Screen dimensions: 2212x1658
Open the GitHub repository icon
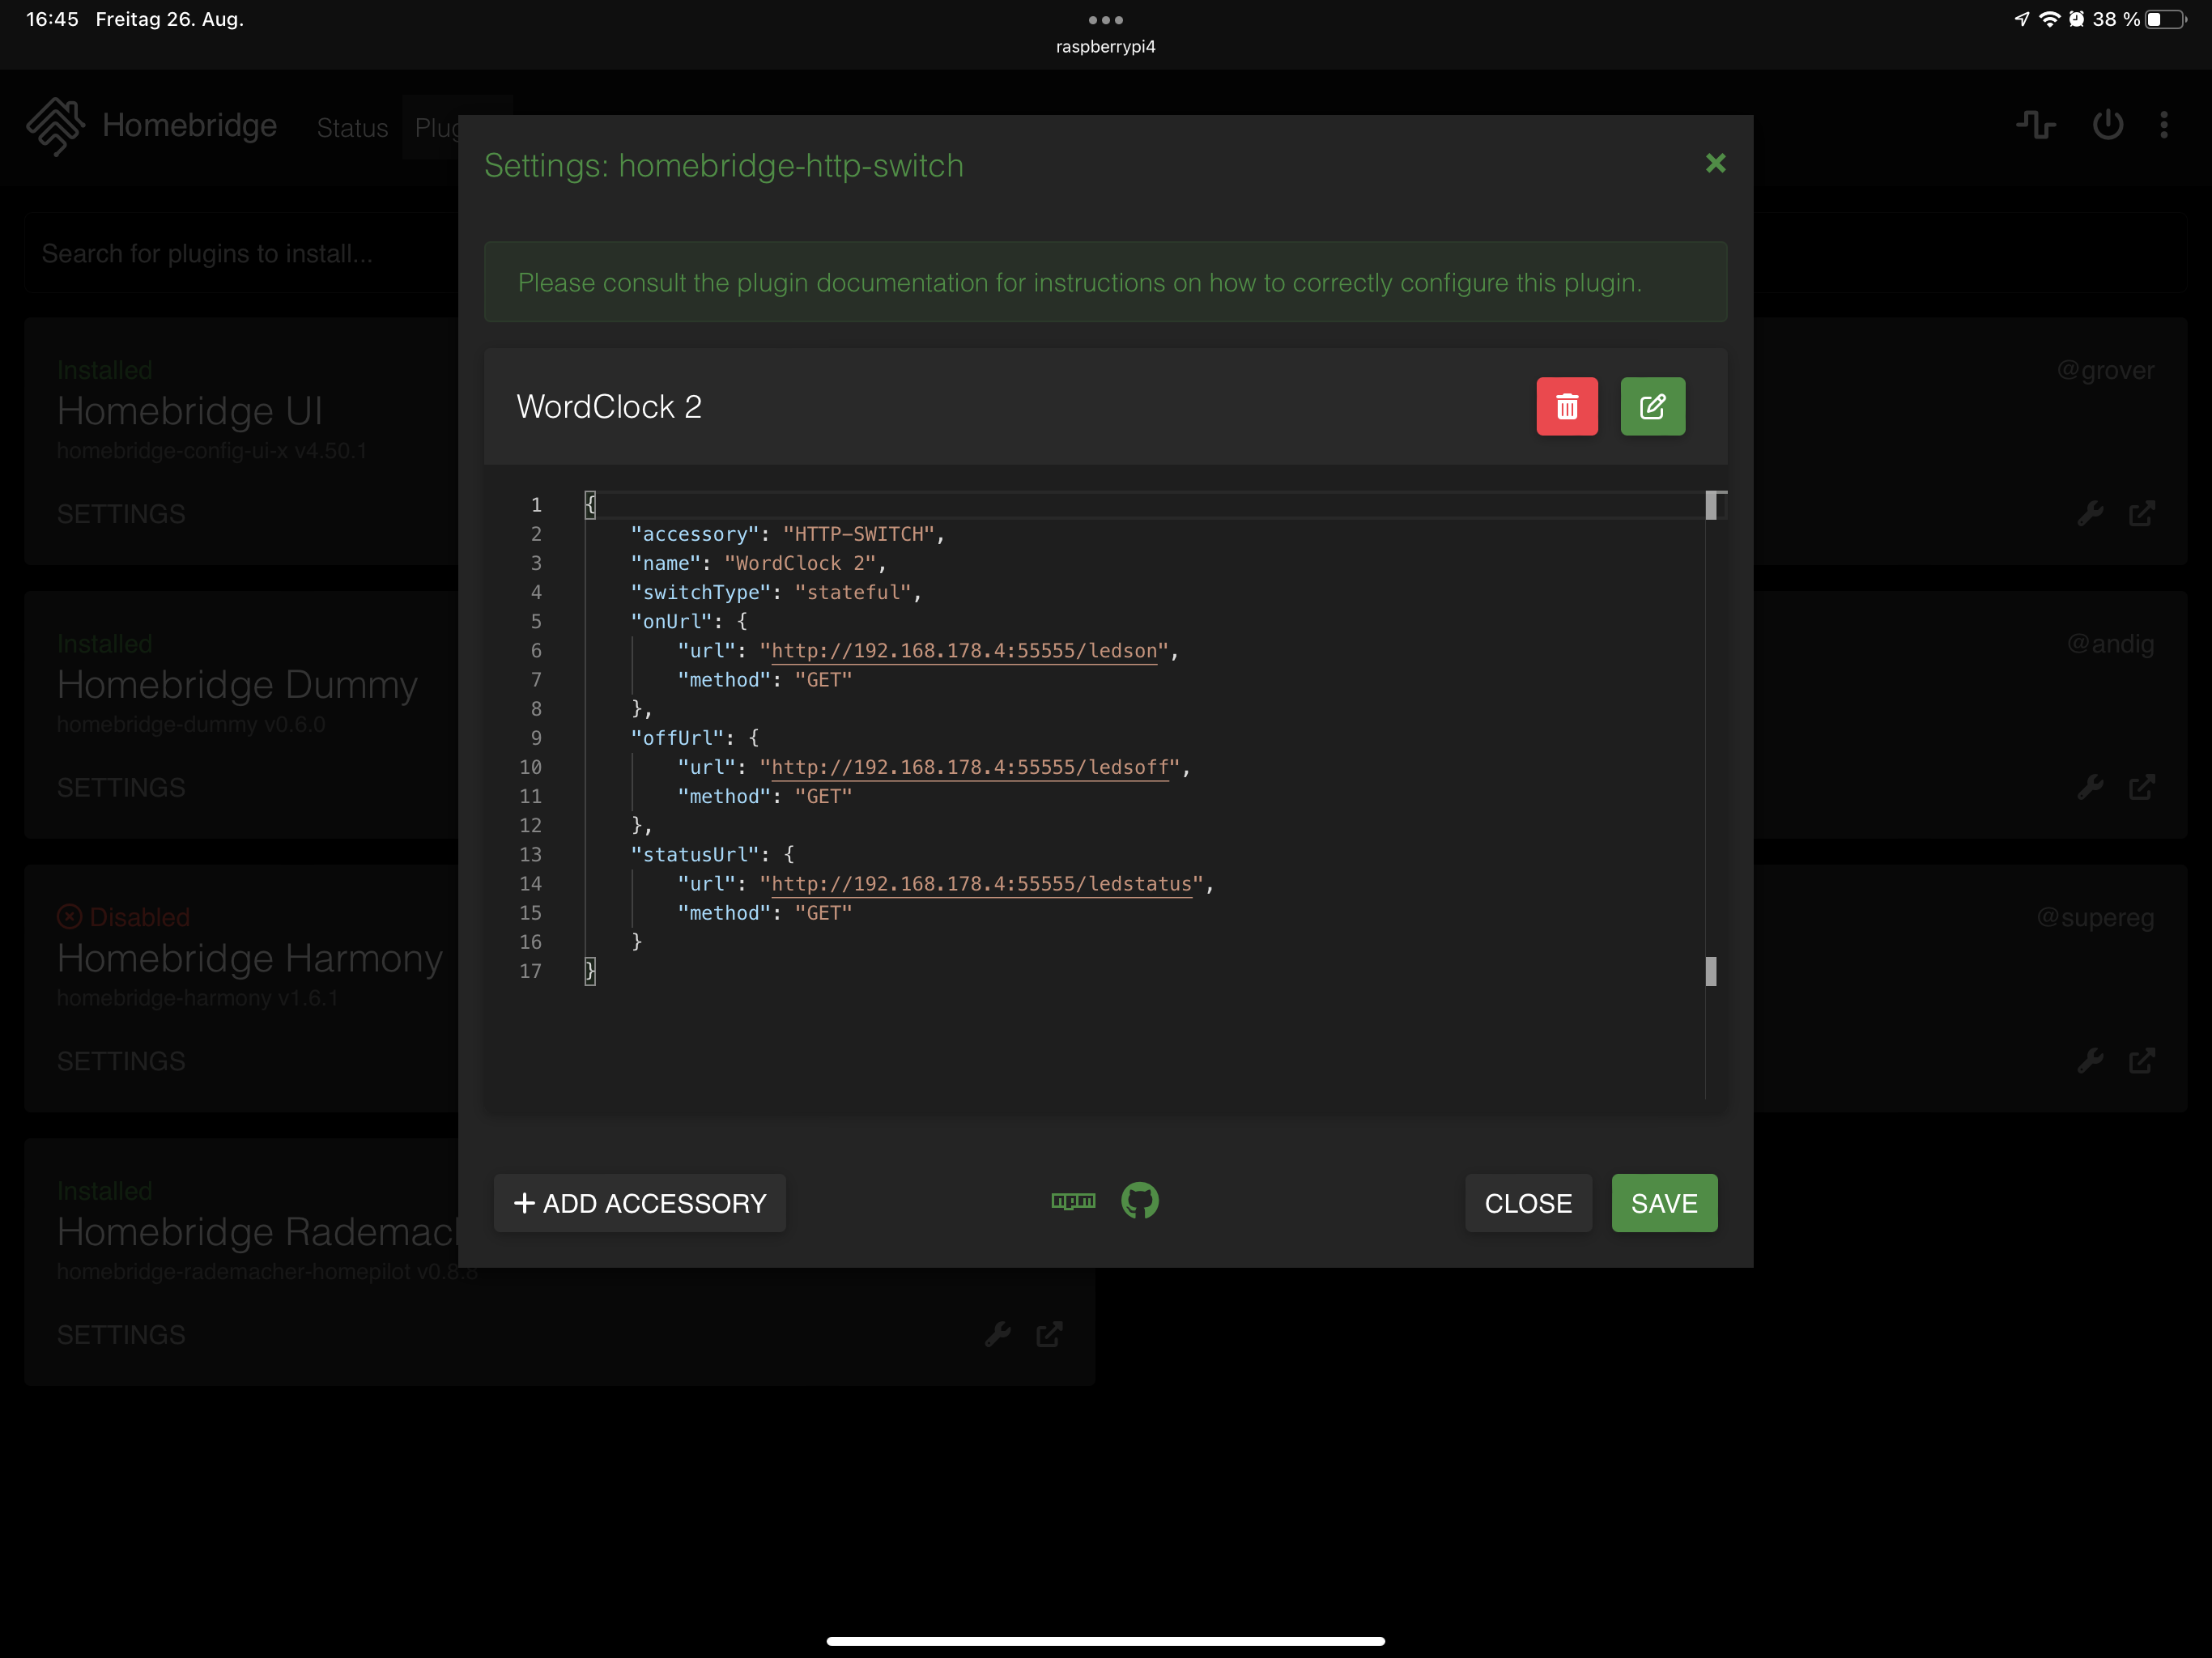coord(1139,1201)
